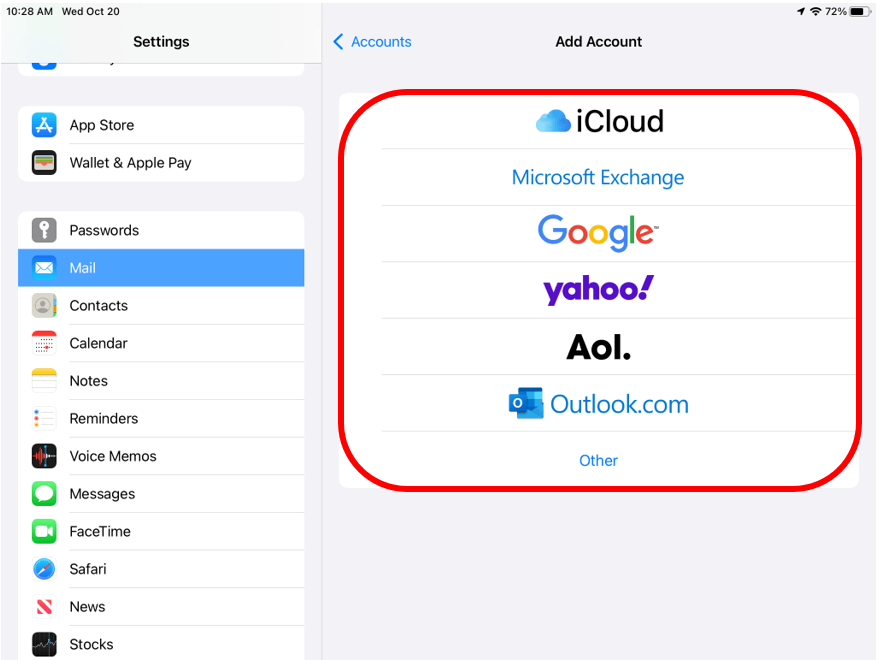The image size is (880, 660).
Task: Open App Store settings
Action: (161, 125)
